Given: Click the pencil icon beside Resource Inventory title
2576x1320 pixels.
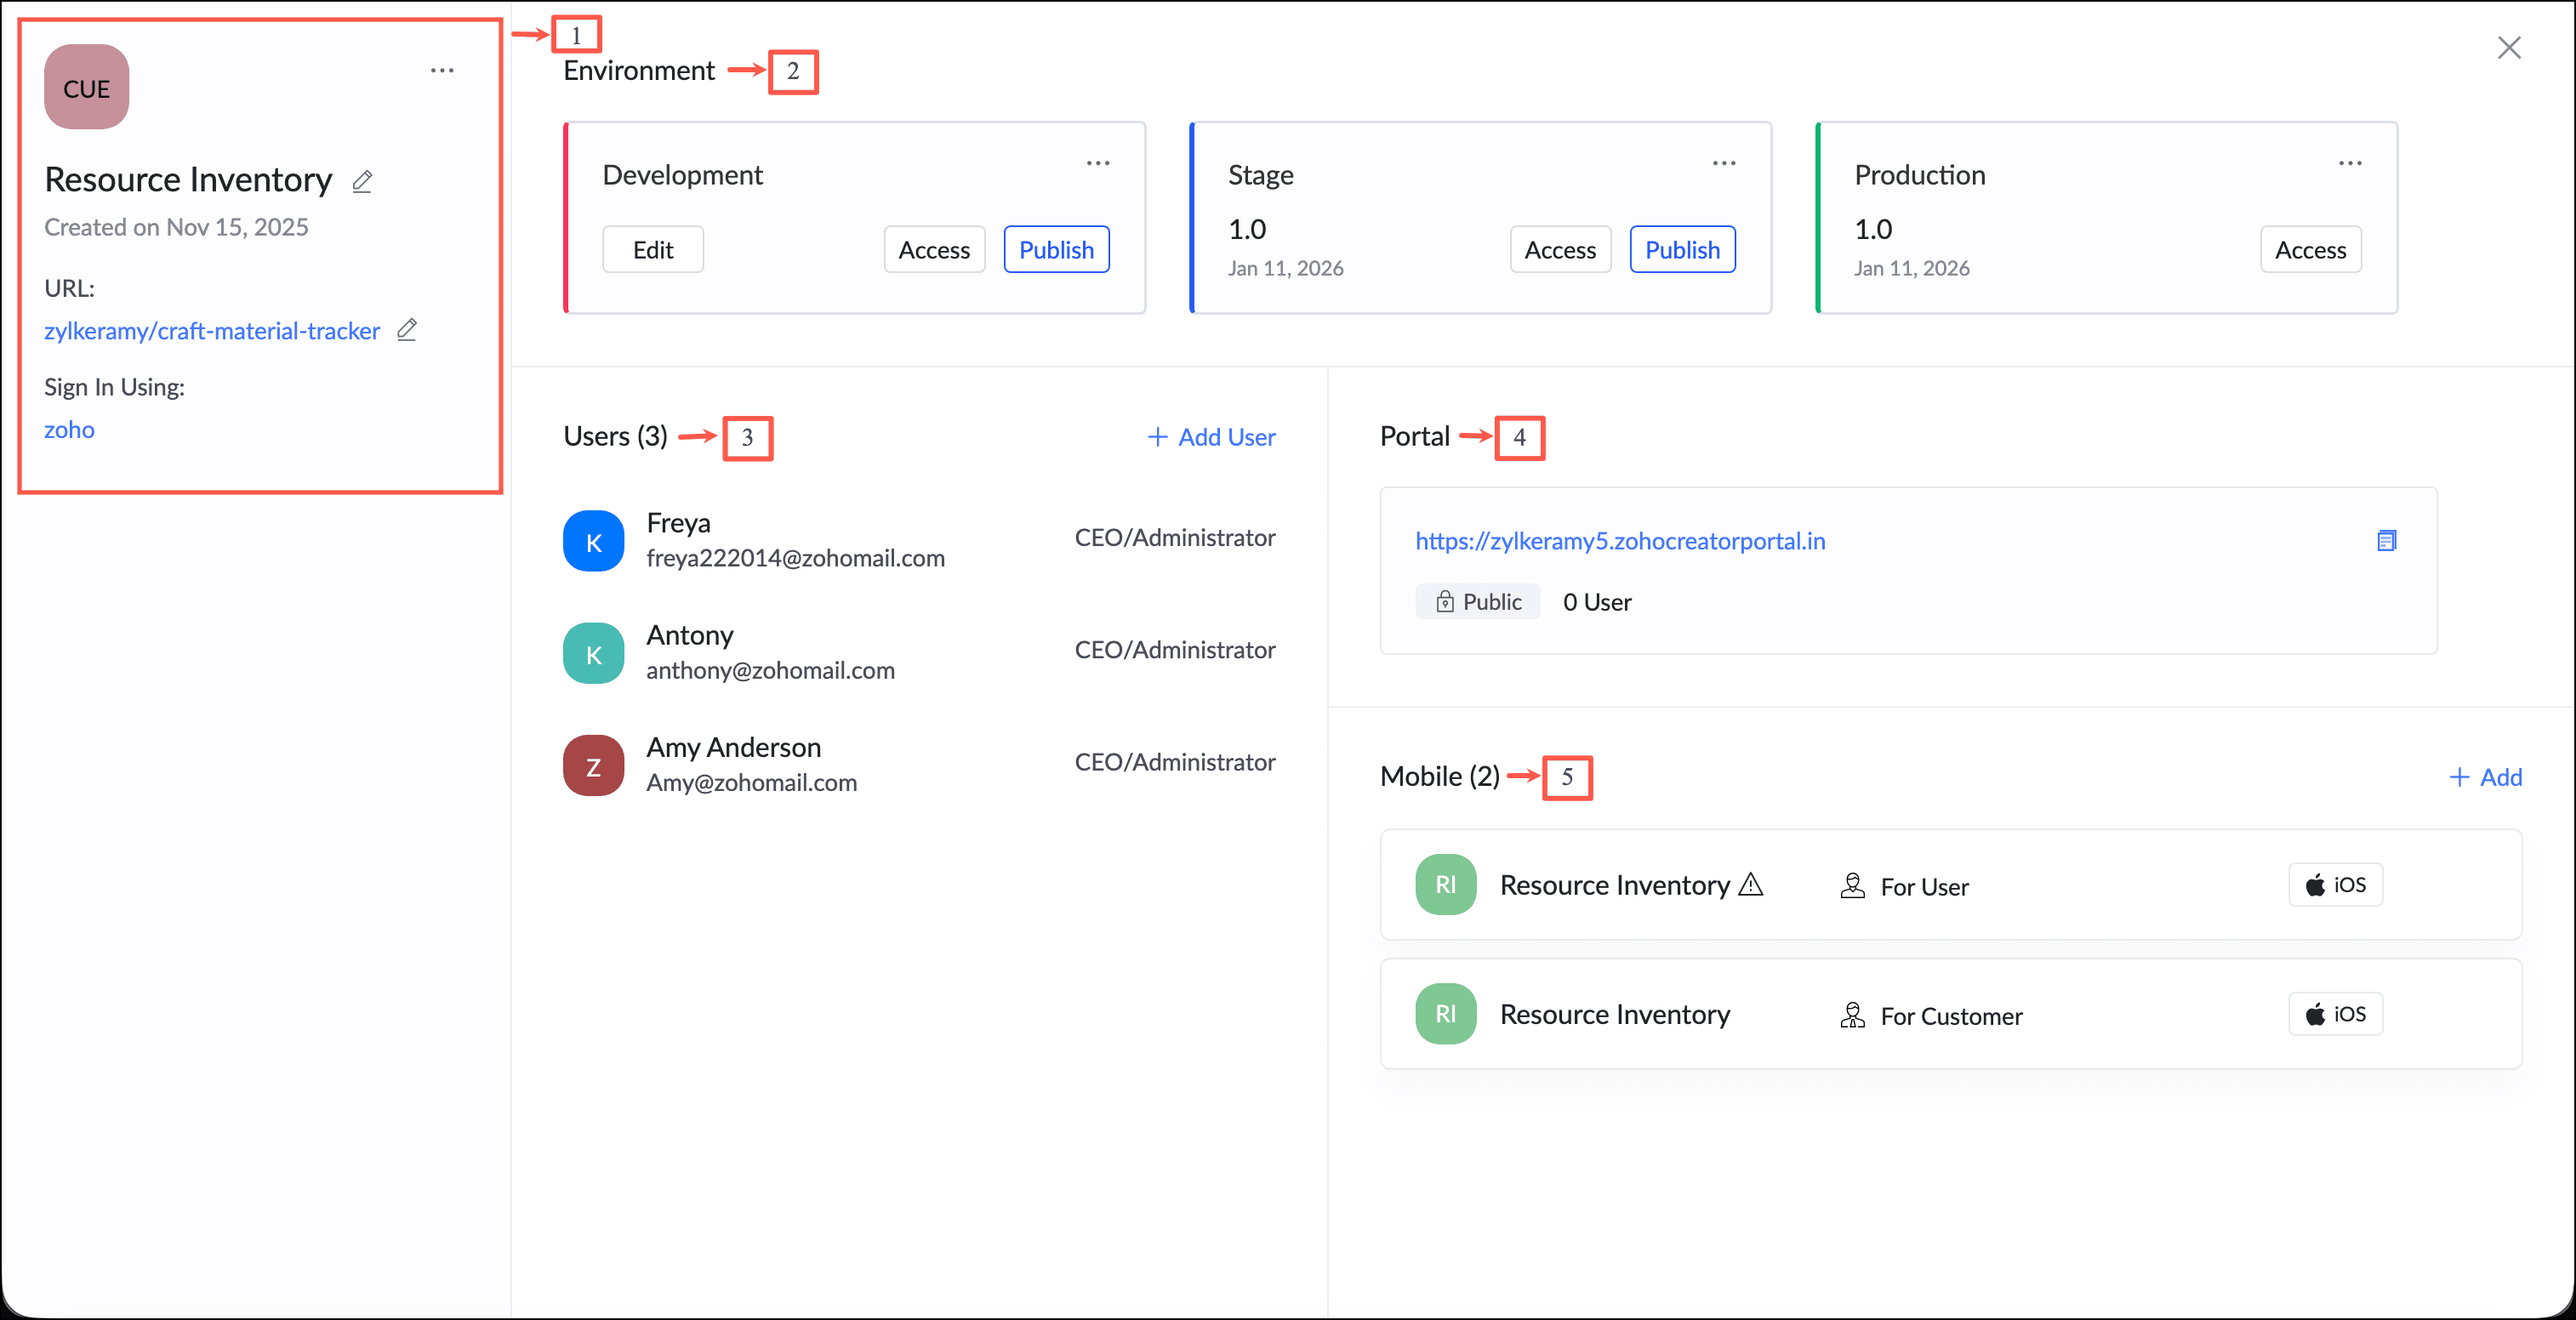Looking at the screenshot, I should click(362, 181).
